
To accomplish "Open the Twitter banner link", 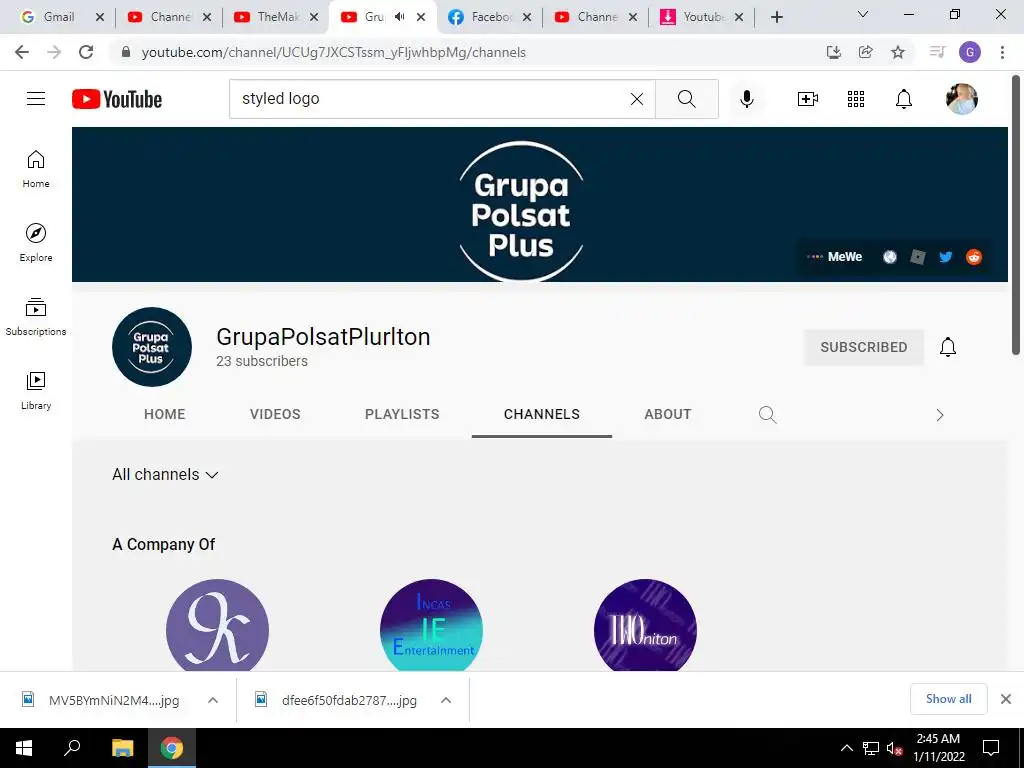I will 946,257.
